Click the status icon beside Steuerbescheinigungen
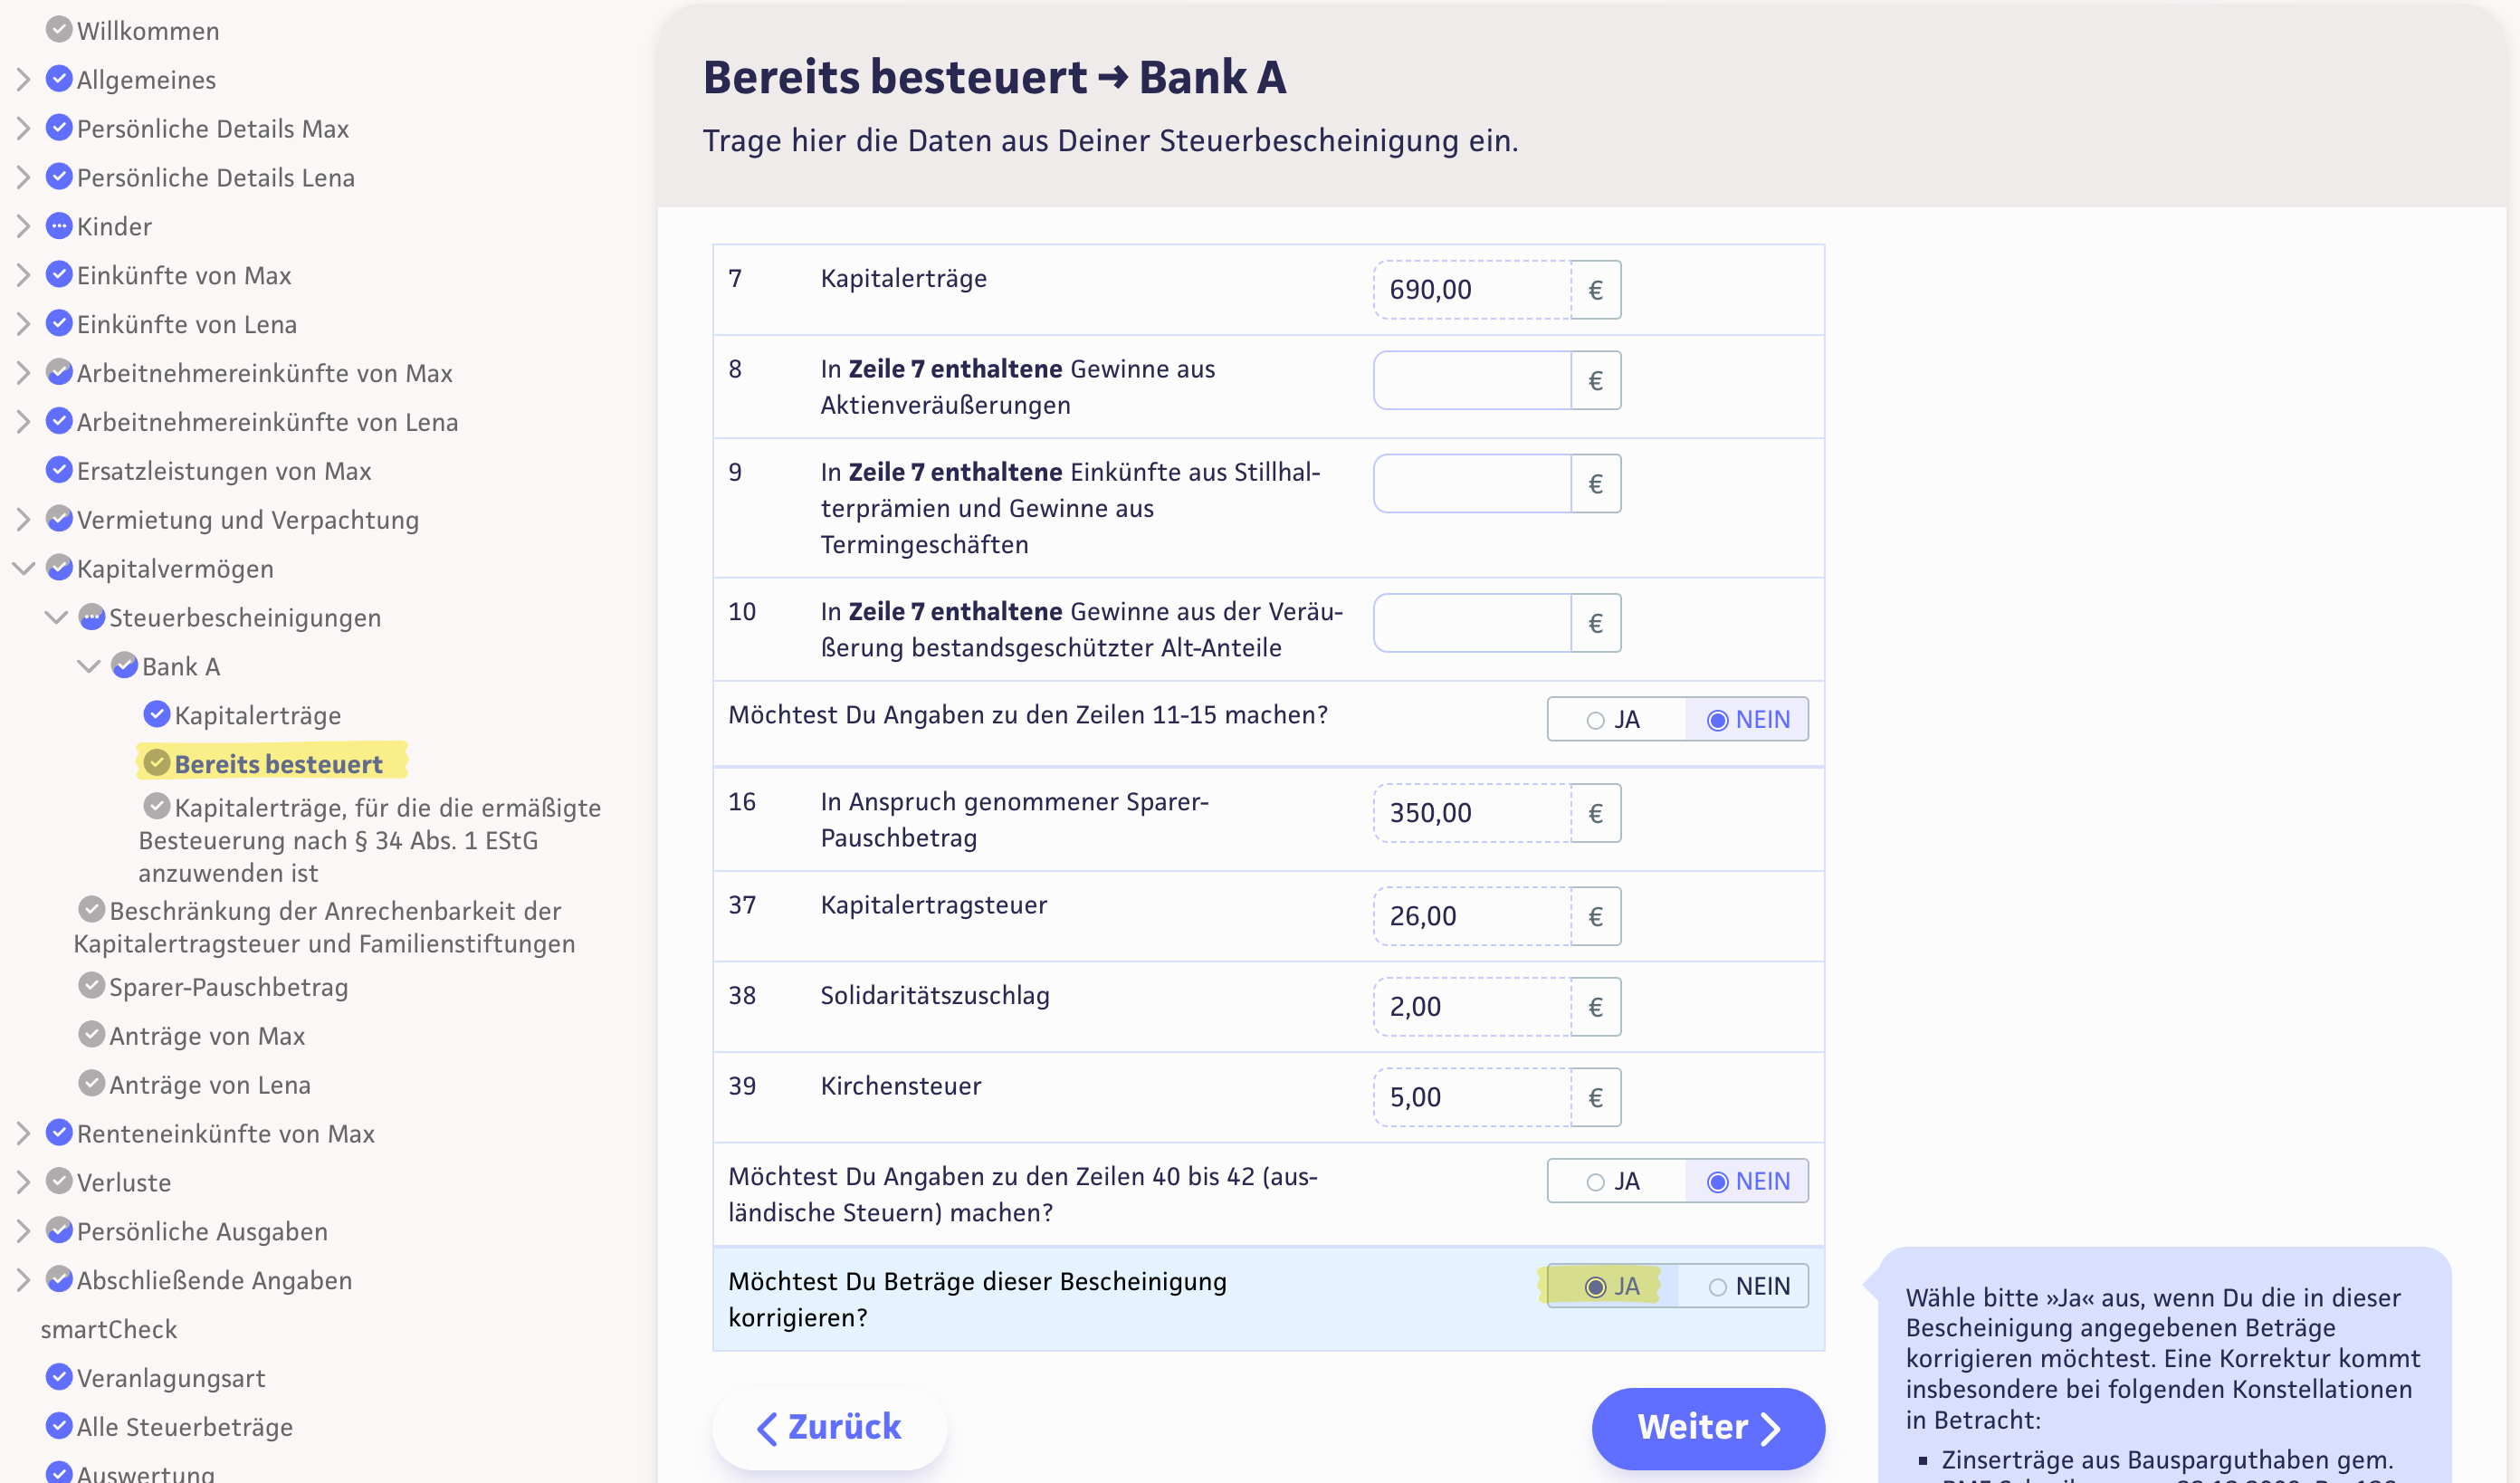The width and height of the screenshot is (2520, 1483). [x=92, y=617]
